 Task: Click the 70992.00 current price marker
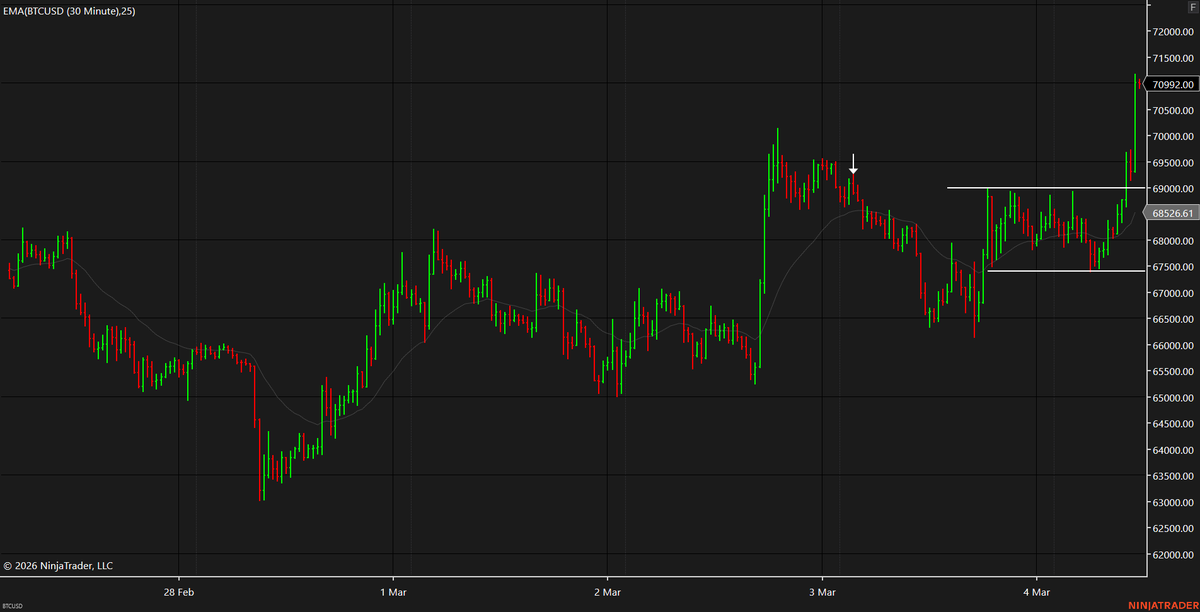(x=1174, y=85)
